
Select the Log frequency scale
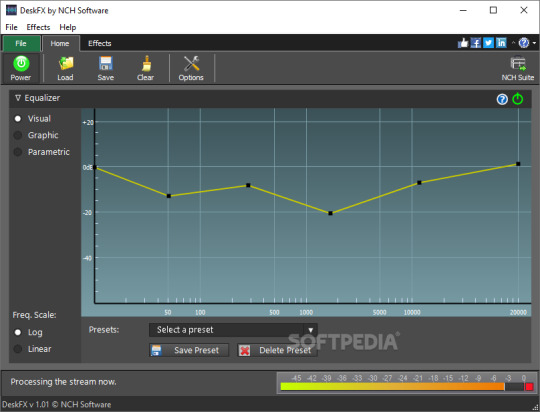(x=18, y=332)
